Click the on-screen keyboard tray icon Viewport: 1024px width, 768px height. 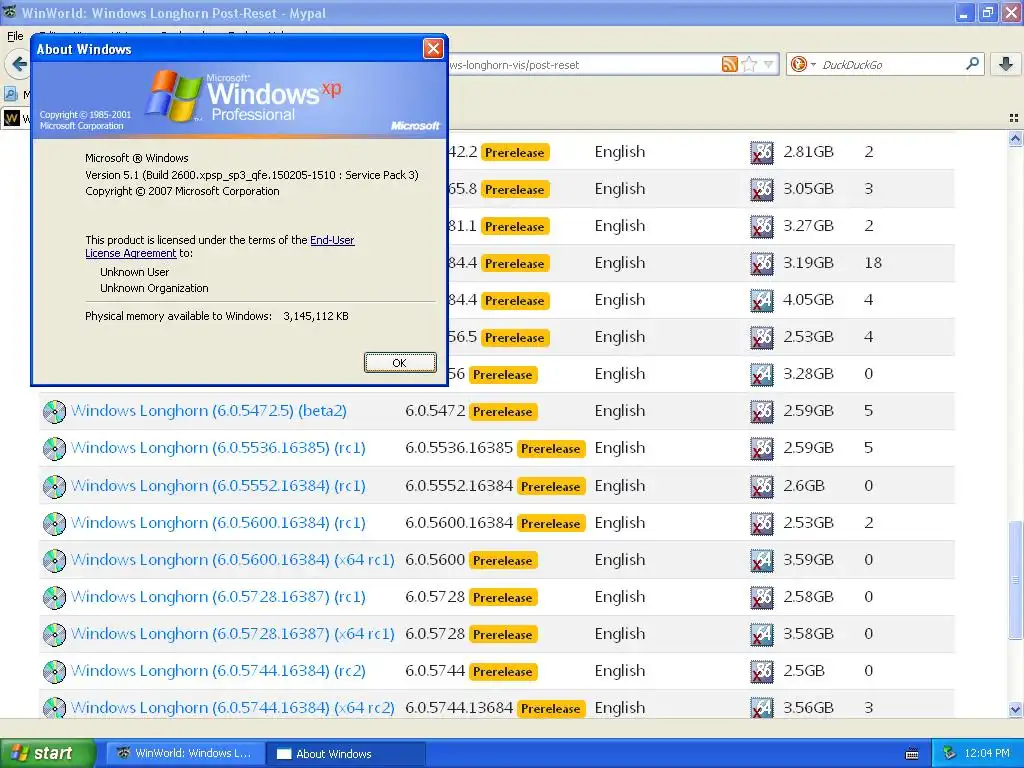point(912,754)
